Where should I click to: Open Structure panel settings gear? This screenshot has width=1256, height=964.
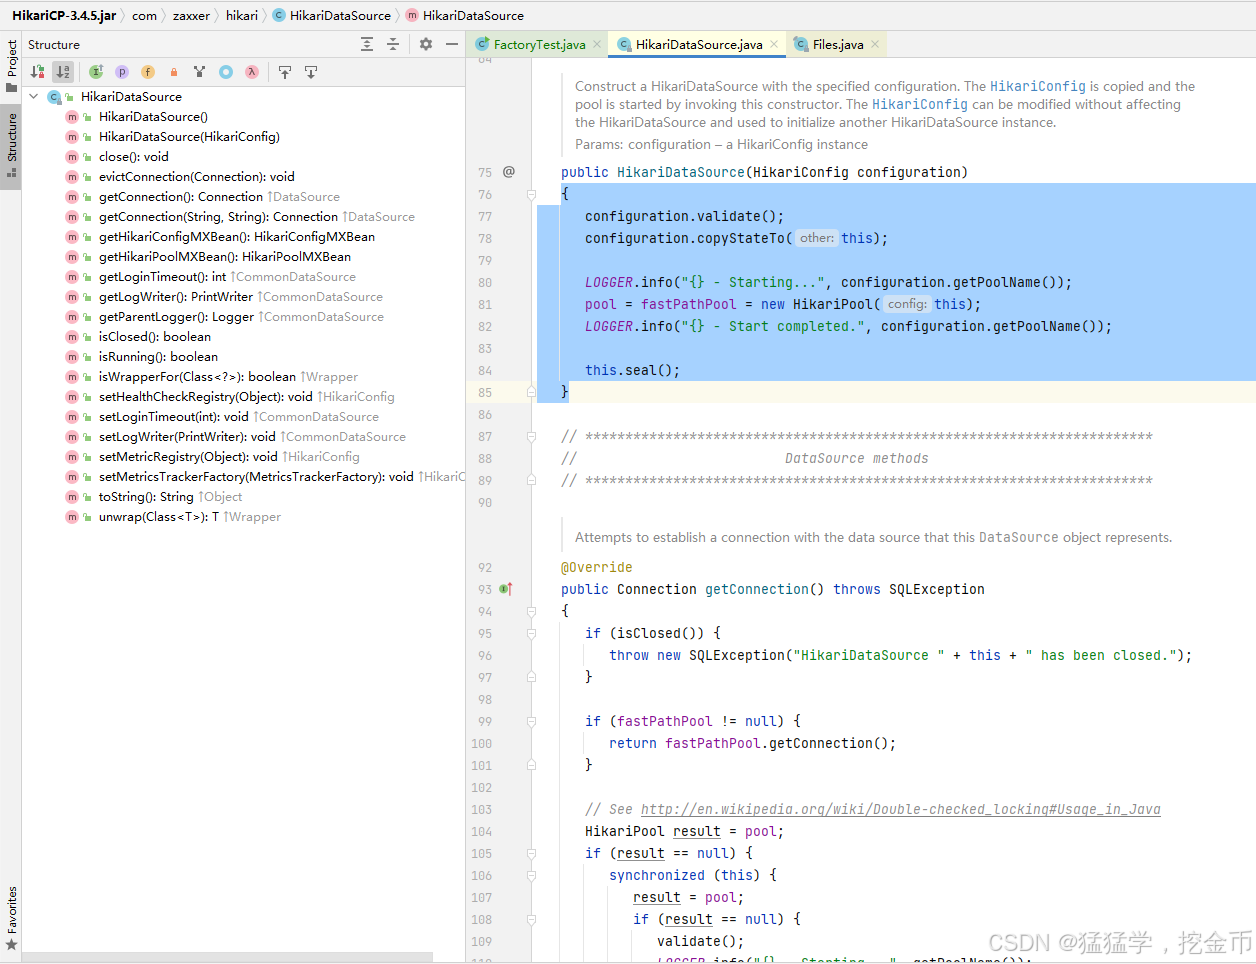click(426, 44)
